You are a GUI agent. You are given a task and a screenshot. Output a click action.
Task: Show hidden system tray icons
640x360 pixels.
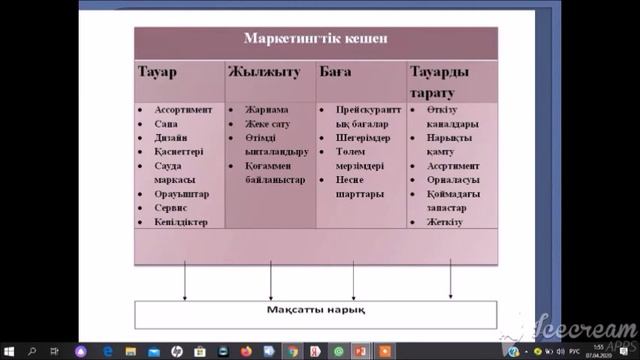click(527, 352)
